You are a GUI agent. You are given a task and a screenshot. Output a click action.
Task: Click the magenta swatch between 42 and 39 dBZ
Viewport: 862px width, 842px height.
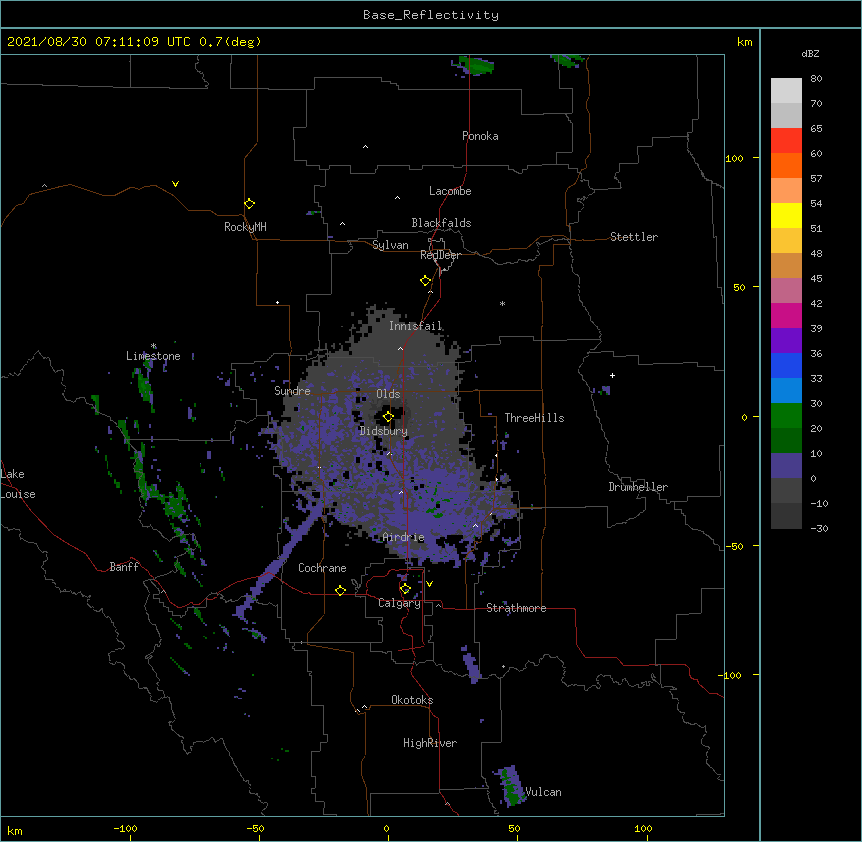[786, 315]
